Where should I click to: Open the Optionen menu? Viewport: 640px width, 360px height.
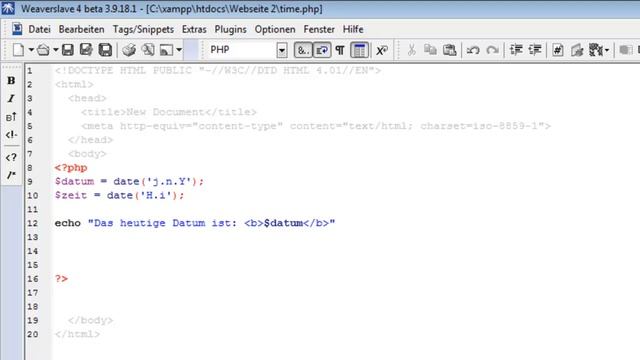point(275,29)
